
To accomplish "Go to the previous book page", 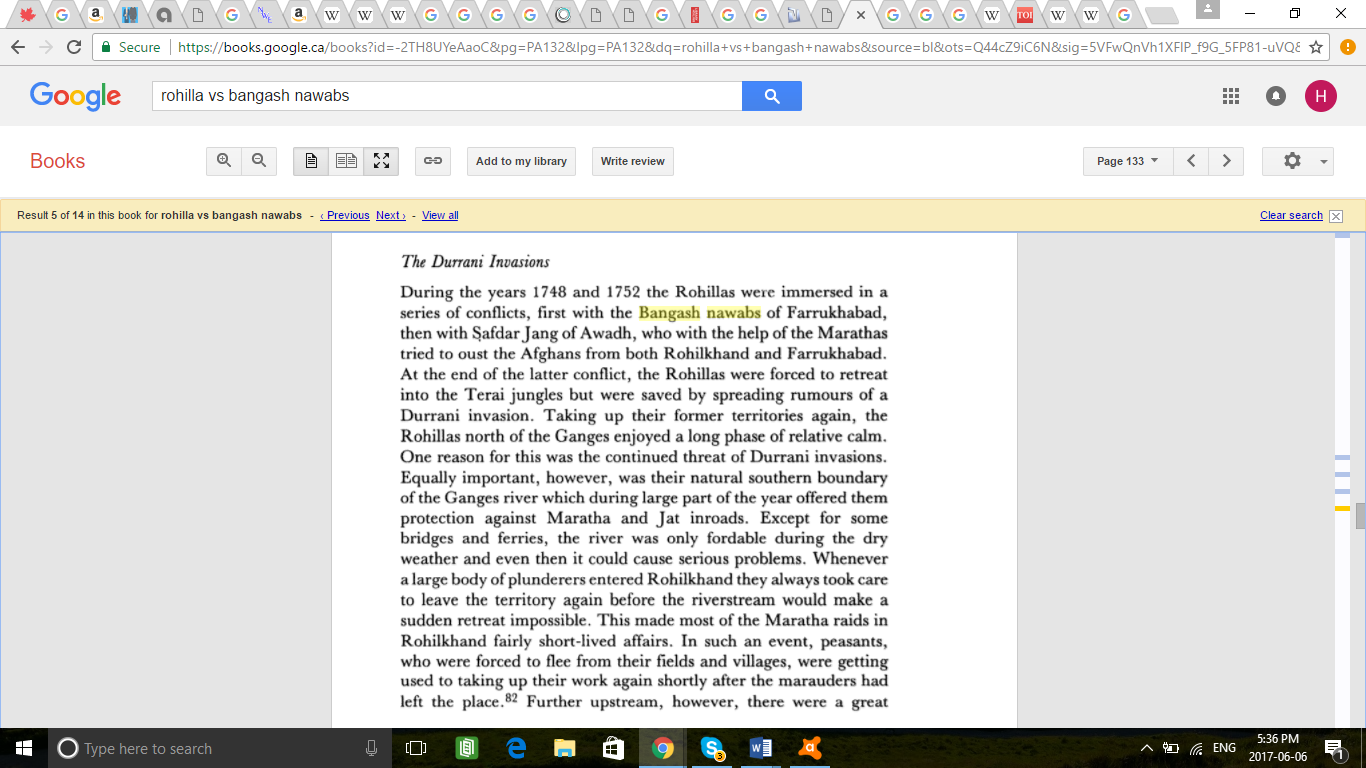I will (x=1191, y=161).
